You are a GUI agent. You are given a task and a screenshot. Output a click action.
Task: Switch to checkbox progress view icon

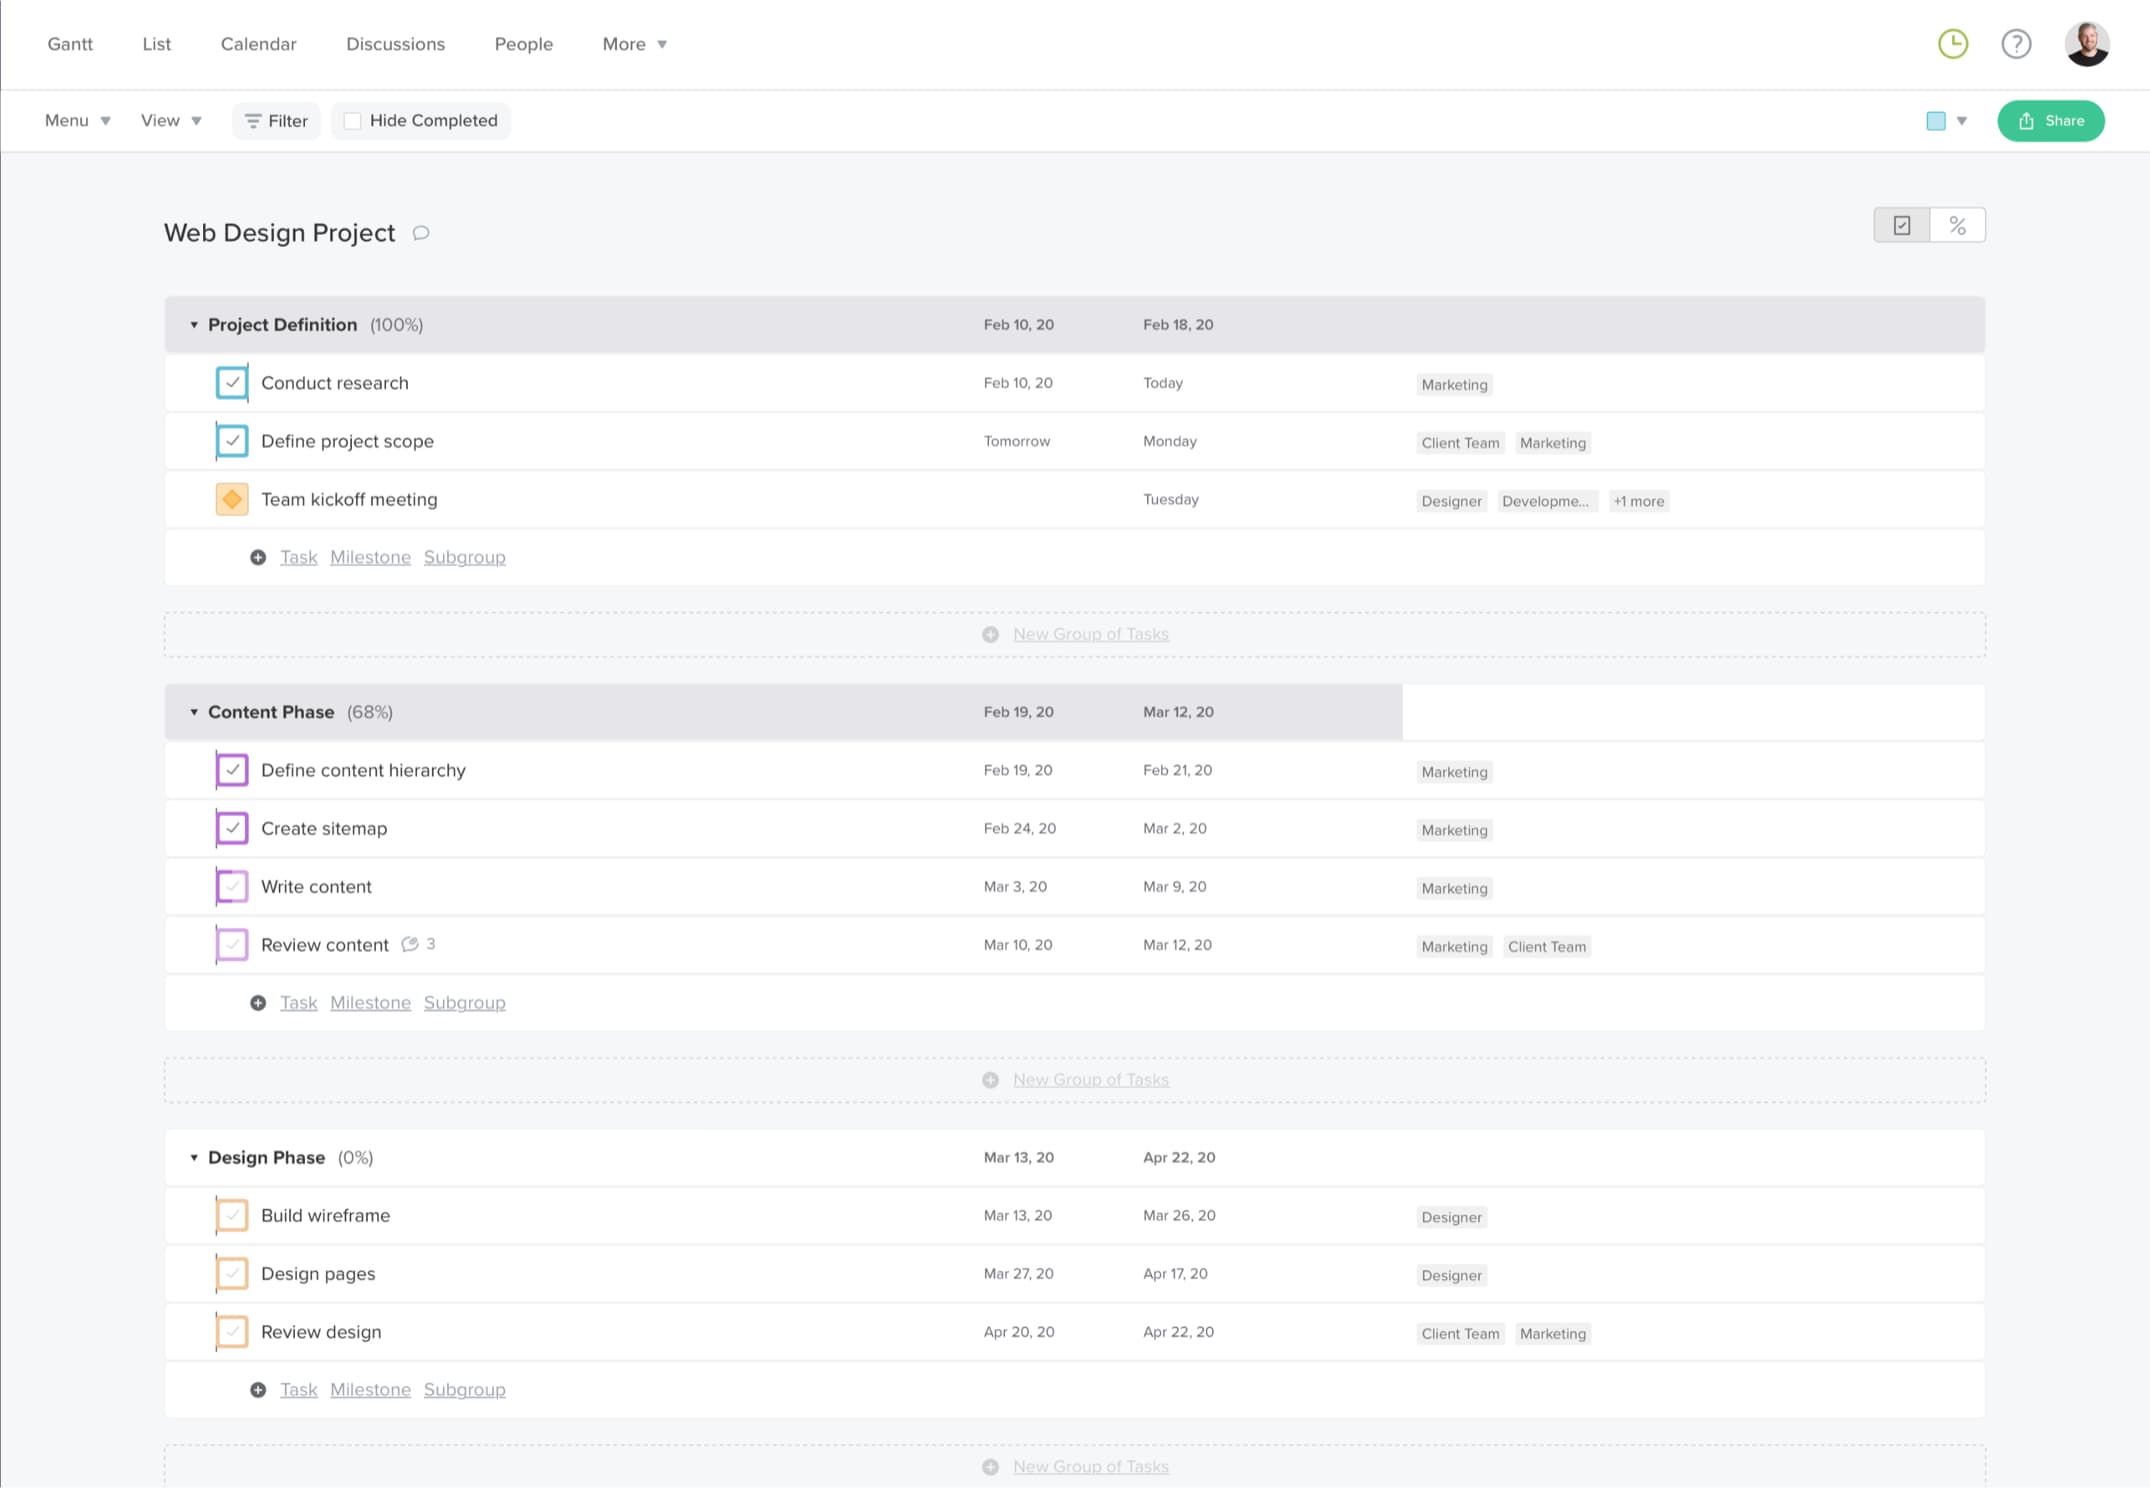pos(1901,225)
